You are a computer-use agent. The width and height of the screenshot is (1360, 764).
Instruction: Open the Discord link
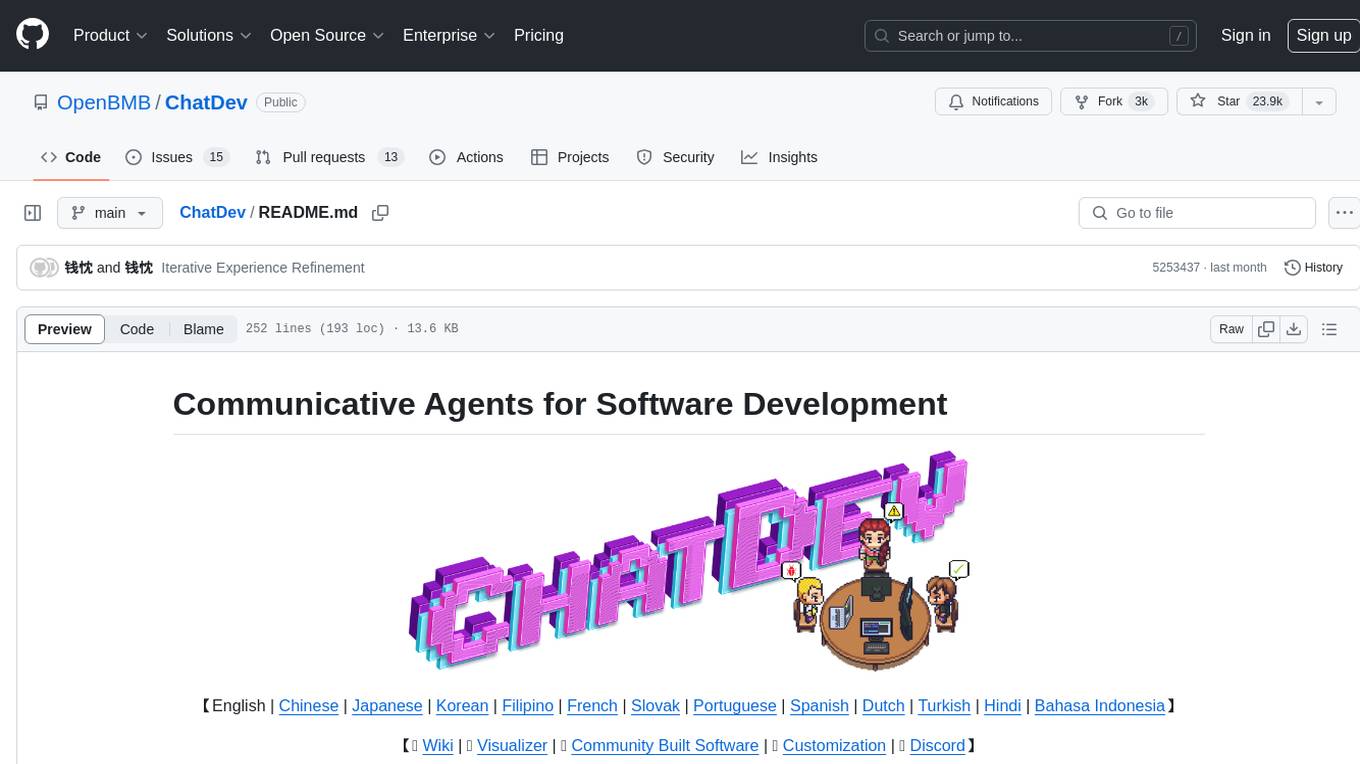pyautogui.click(x=937, y=746)
